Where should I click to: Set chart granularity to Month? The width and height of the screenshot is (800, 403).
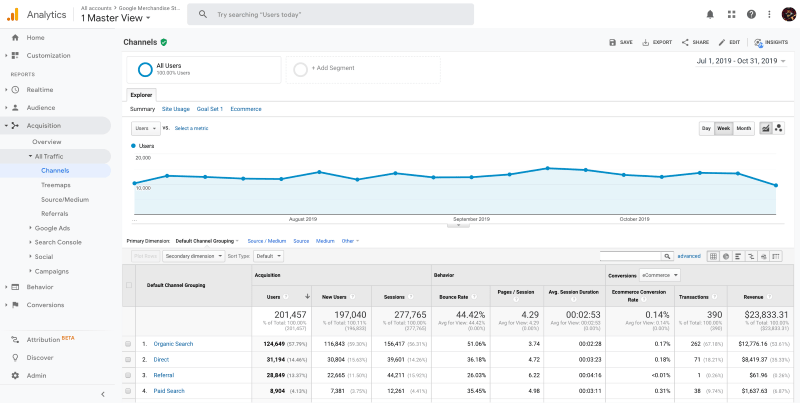point(744,129)
